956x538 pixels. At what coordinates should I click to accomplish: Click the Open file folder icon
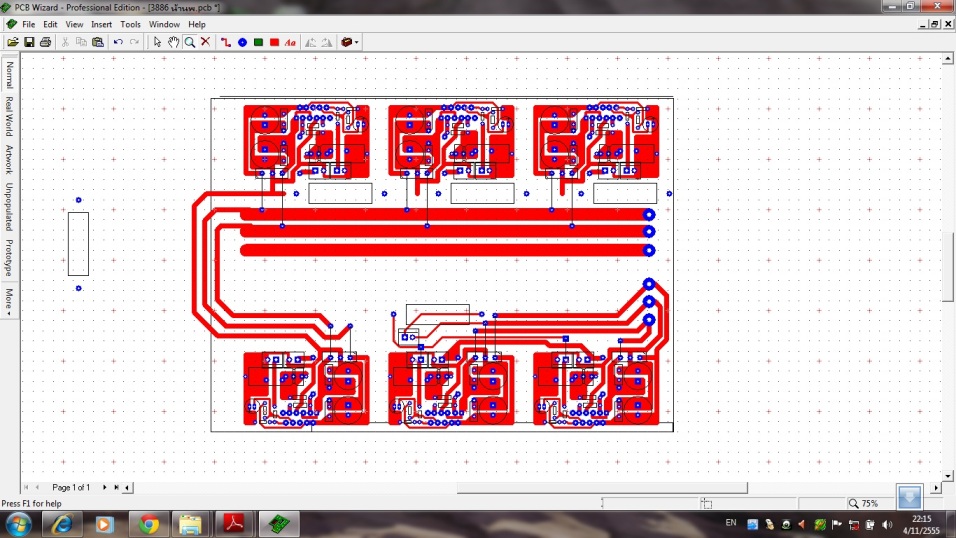tap(13, 42)
